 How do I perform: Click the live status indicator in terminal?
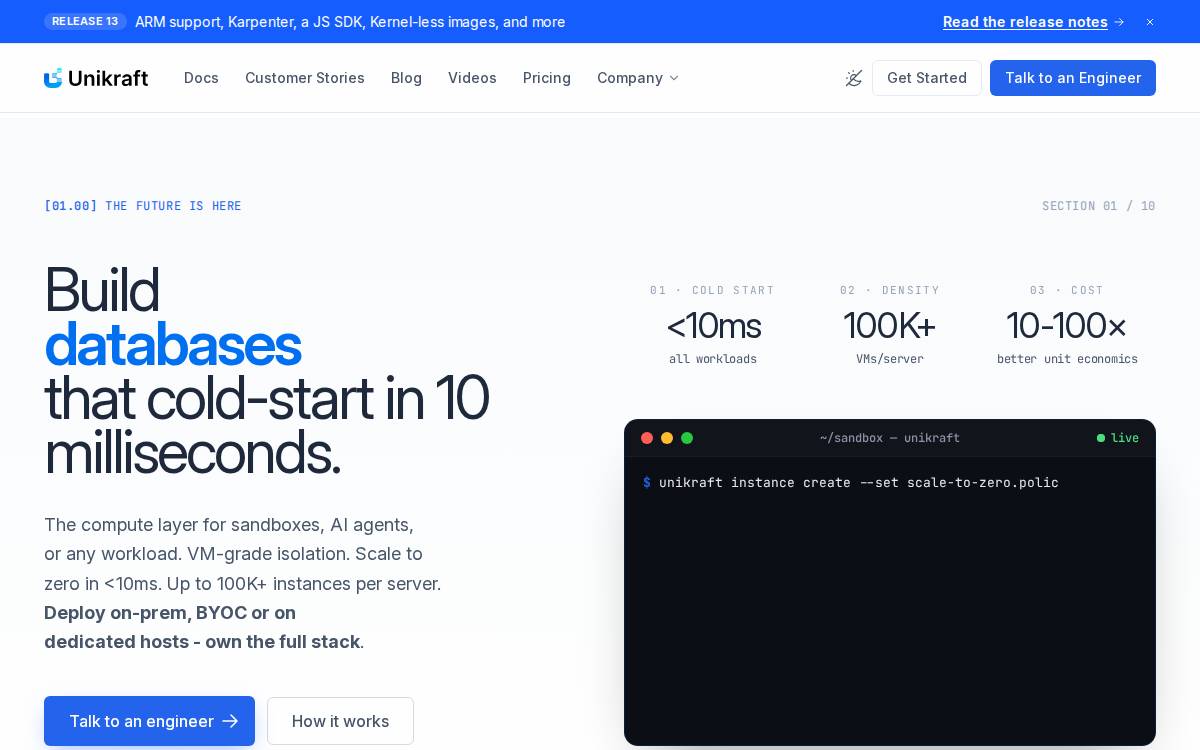1118,438
